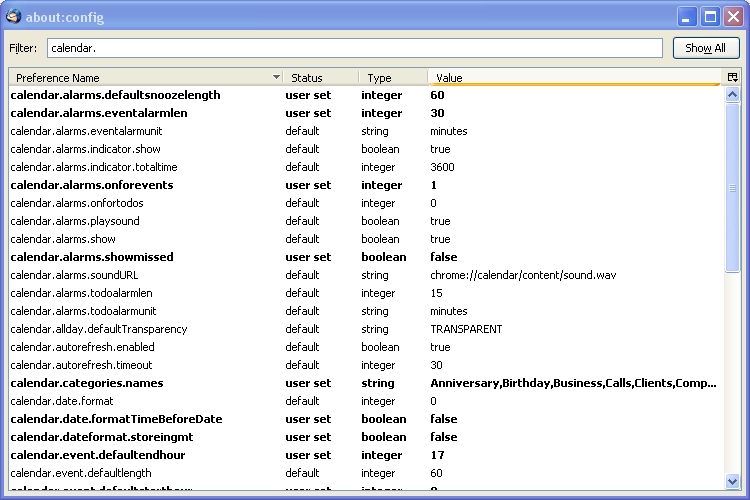This screenshot has height=500, width=750.
Task: Sort by the Type column header
Action: 392,77
